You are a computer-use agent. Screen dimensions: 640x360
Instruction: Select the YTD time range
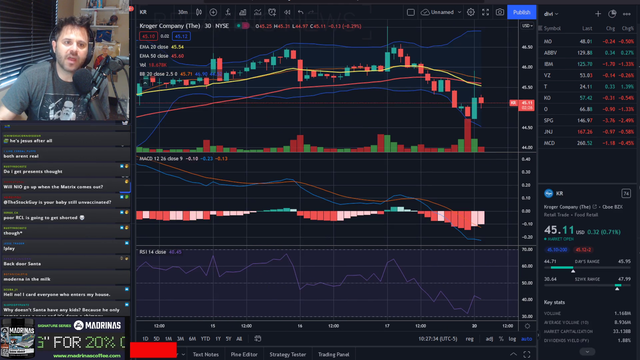205,339
